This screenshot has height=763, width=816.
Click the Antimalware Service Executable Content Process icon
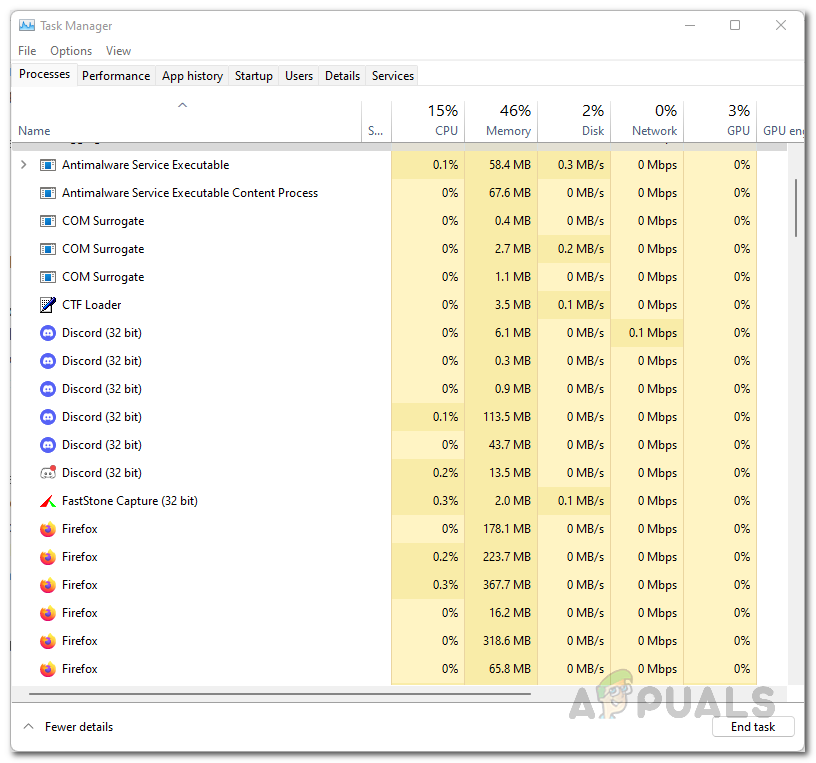coord(47,193)
